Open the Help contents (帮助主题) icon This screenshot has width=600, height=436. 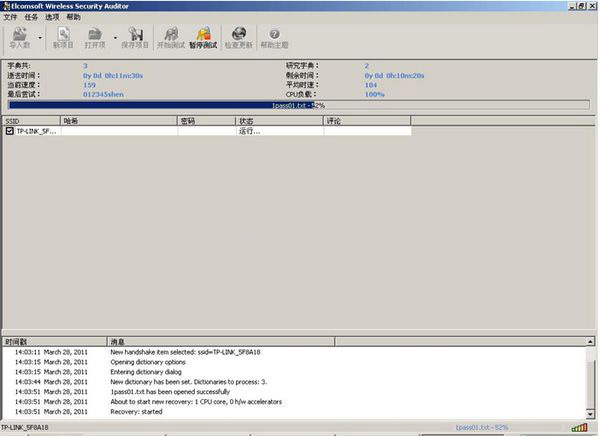(x=274, y=38)
